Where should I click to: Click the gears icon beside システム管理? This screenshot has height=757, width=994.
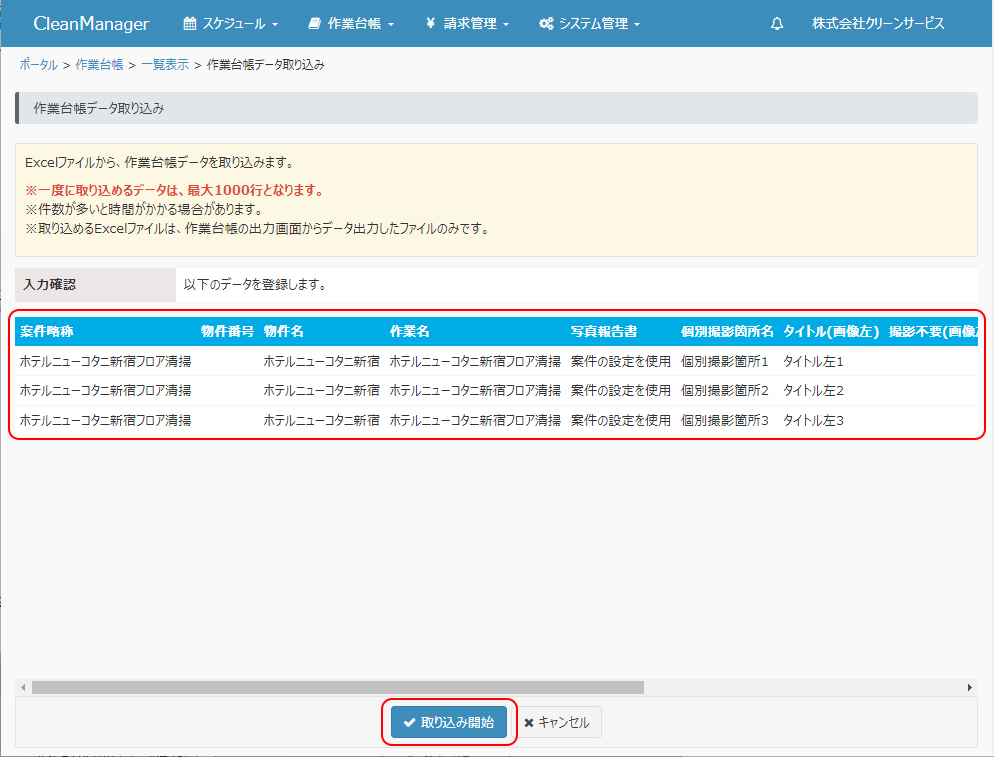coord(546,24)
